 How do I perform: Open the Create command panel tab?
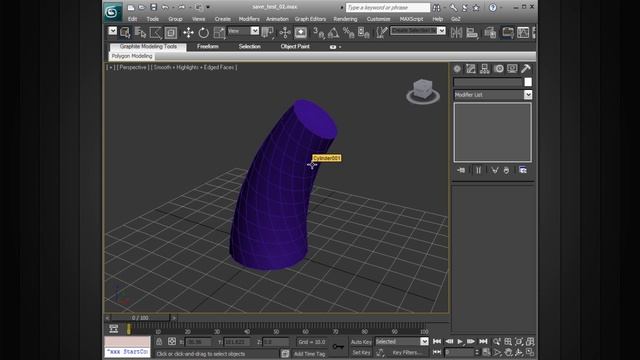[x=457, y=69]
